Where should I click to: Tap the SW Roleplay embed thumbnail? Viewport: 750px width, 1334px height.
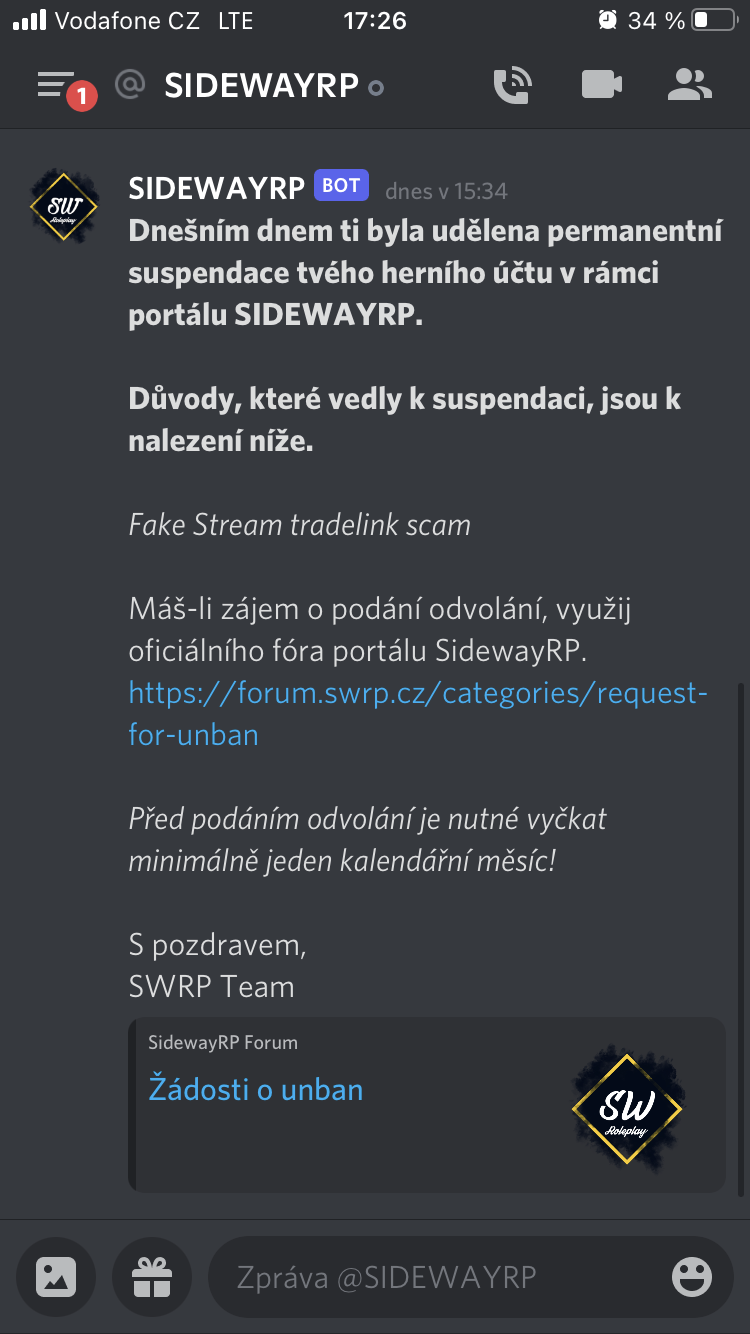(x=627, y=1107)
